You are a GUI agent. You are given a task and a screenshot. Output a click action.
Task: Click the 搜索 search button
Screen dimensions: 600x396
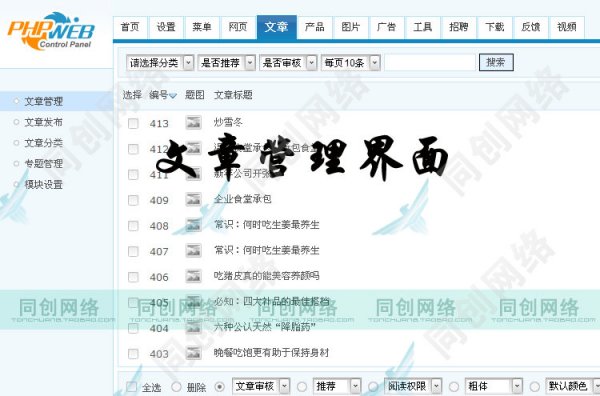496,62
